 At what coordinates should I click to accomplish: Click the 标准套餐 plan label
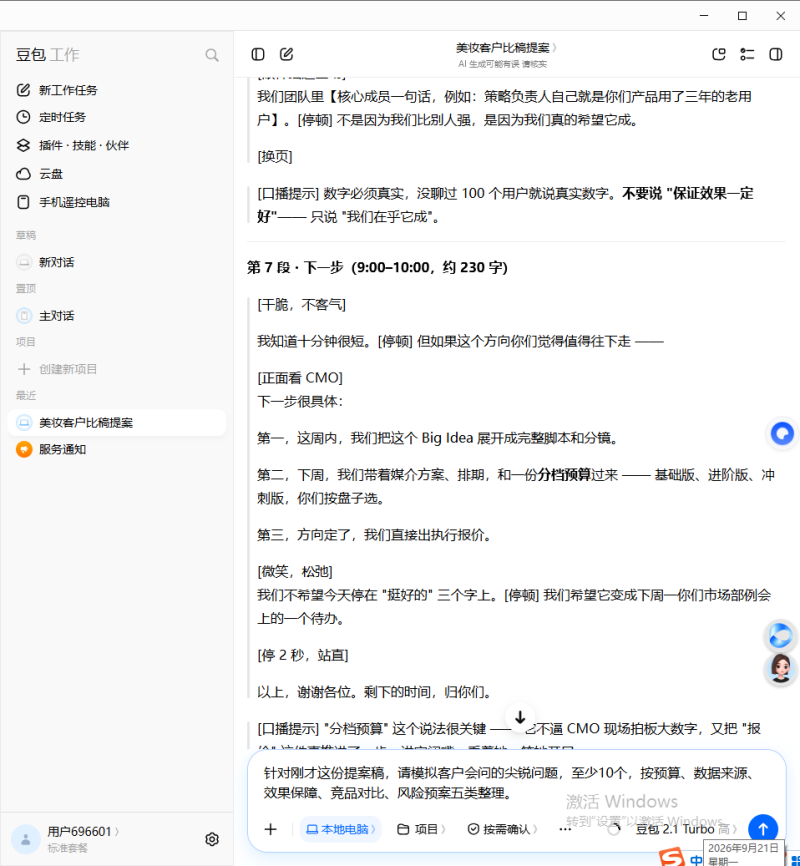[67, 848]
